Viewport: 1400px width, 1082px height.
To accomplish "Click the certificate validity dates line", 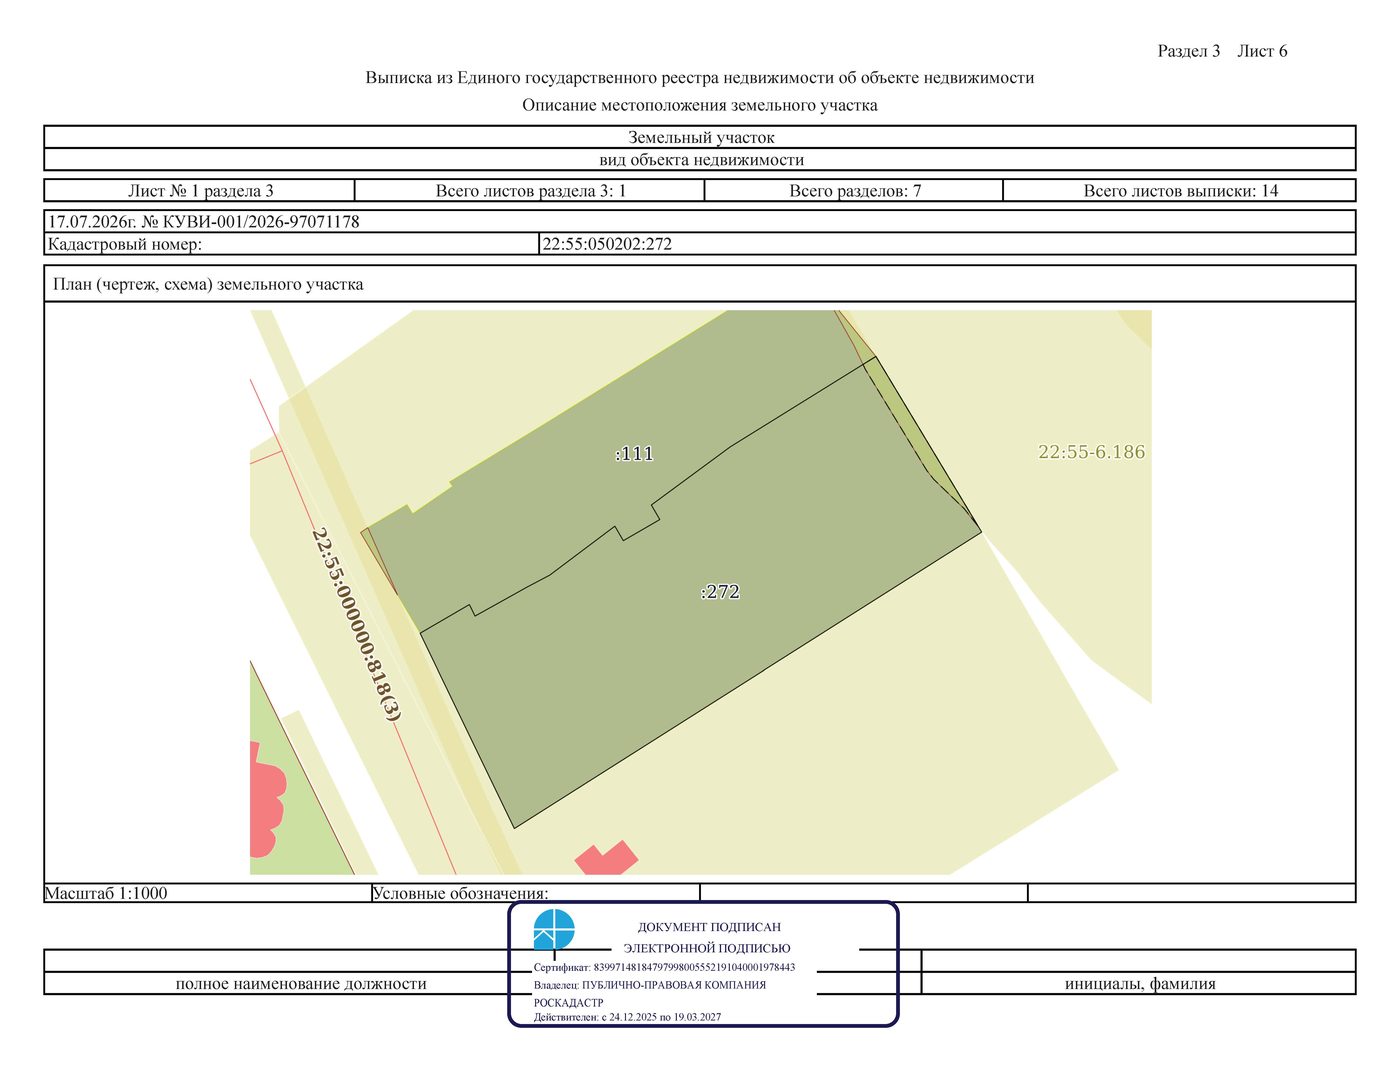I will [627, 1017].
